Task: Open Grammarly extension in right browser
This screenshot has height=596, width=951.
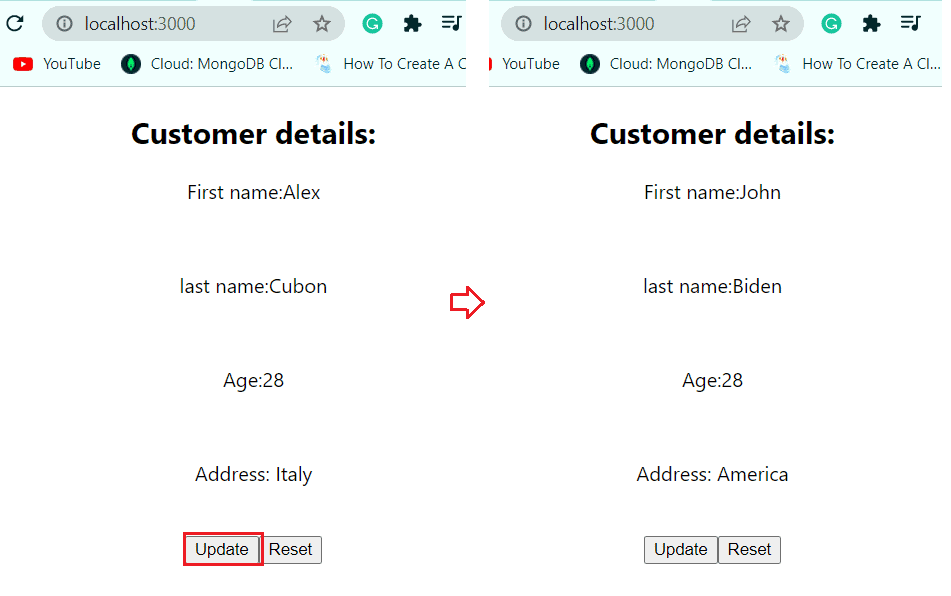Action: 832,24
